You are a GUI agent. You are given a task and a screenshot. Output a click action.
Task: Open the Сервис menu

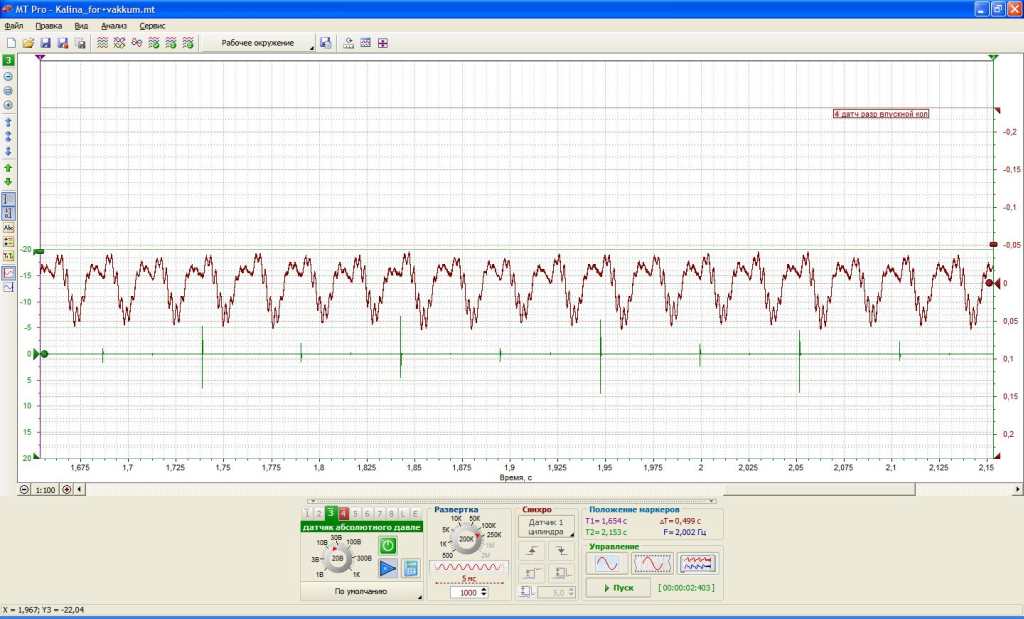(152, 26)
